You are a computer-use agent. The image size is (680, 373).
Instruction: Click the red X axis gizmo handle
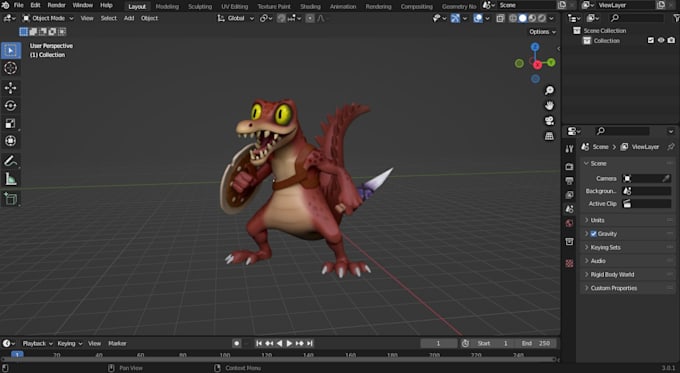tap(537, 65)
